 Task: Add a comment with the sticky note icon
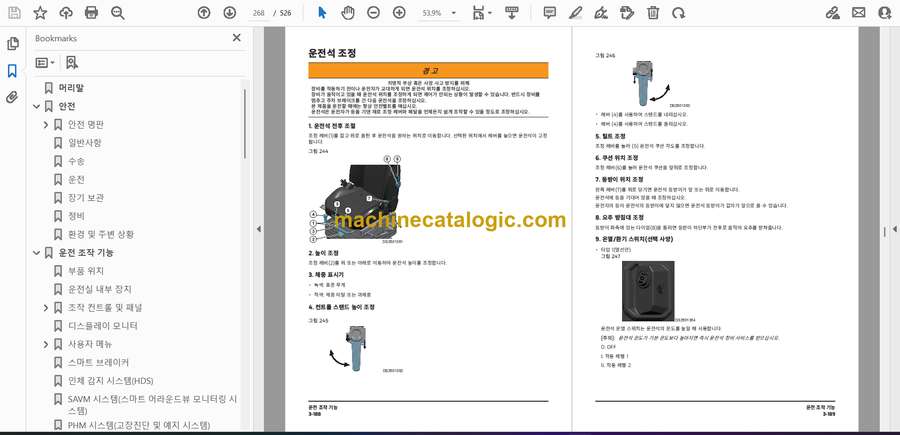click(549, 13)
